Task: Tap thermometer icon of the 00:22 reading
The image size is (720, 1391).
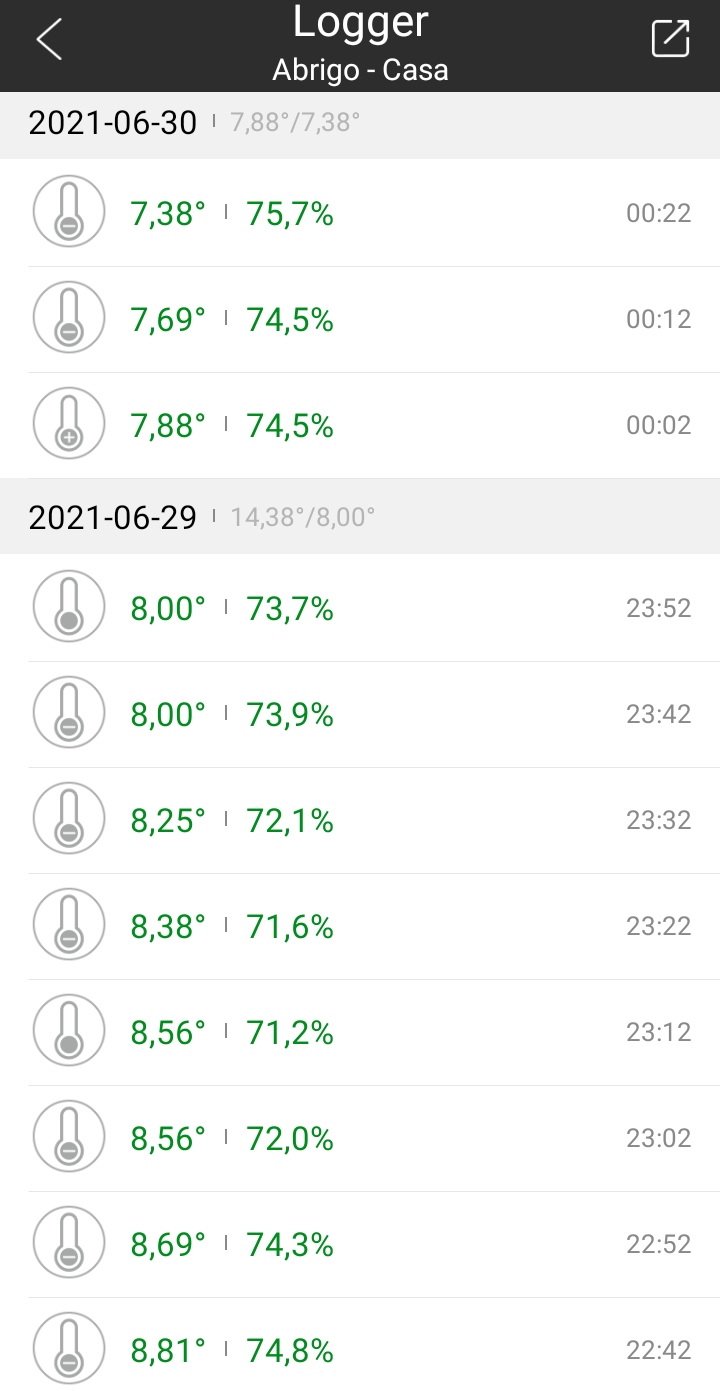Action: coord(69,212)
